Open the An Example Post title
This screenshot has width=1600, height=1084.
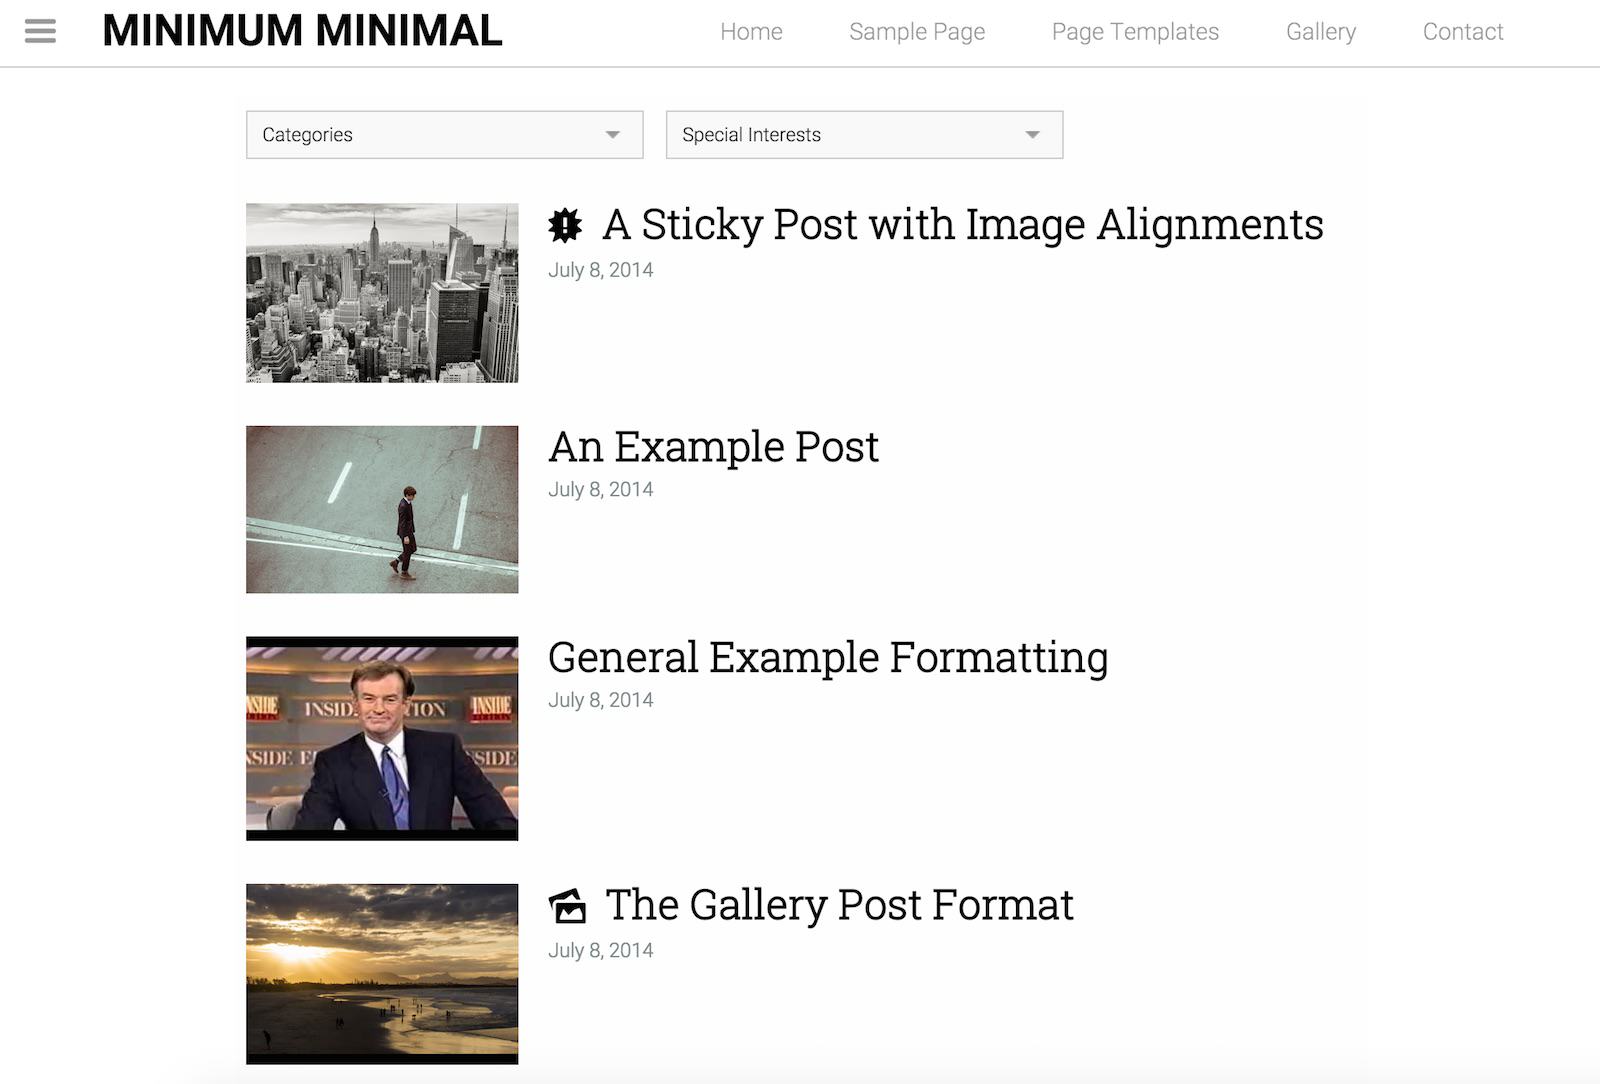pyautogui.click(x=713, y=447)
